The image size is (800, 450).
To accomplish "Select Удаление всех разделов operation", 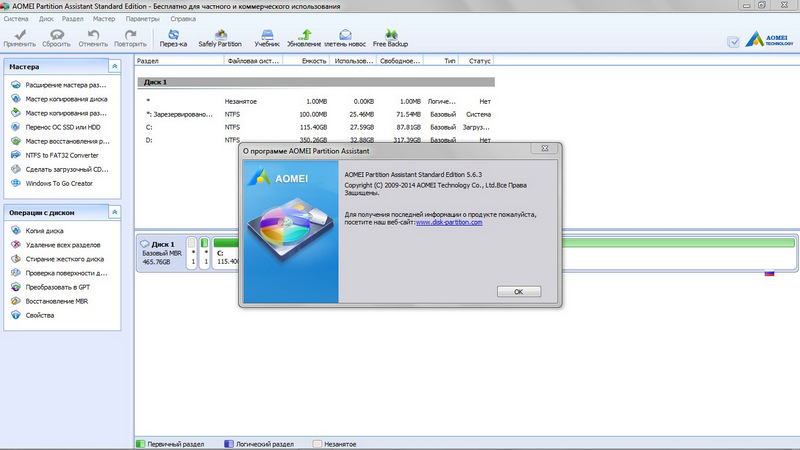I will [63, 245].
